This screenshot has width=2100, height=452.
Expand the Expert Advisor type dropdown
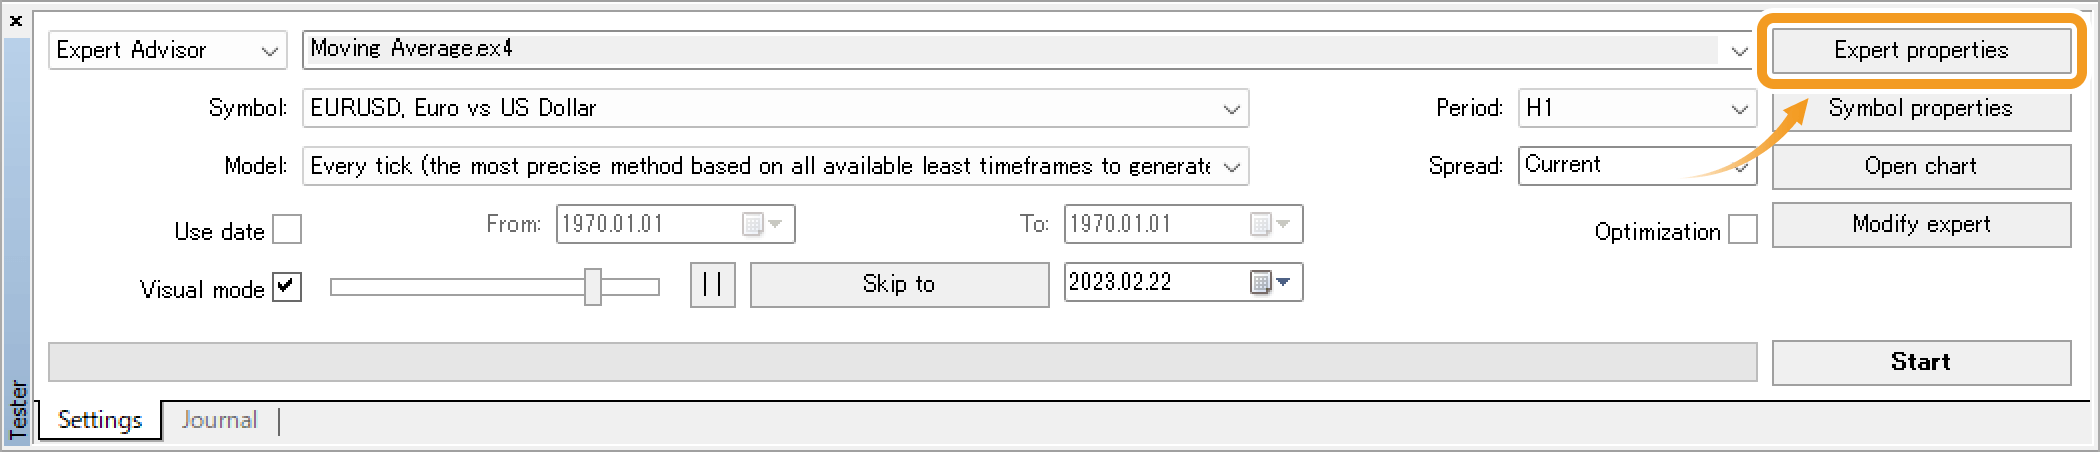[x=269, y=51]
